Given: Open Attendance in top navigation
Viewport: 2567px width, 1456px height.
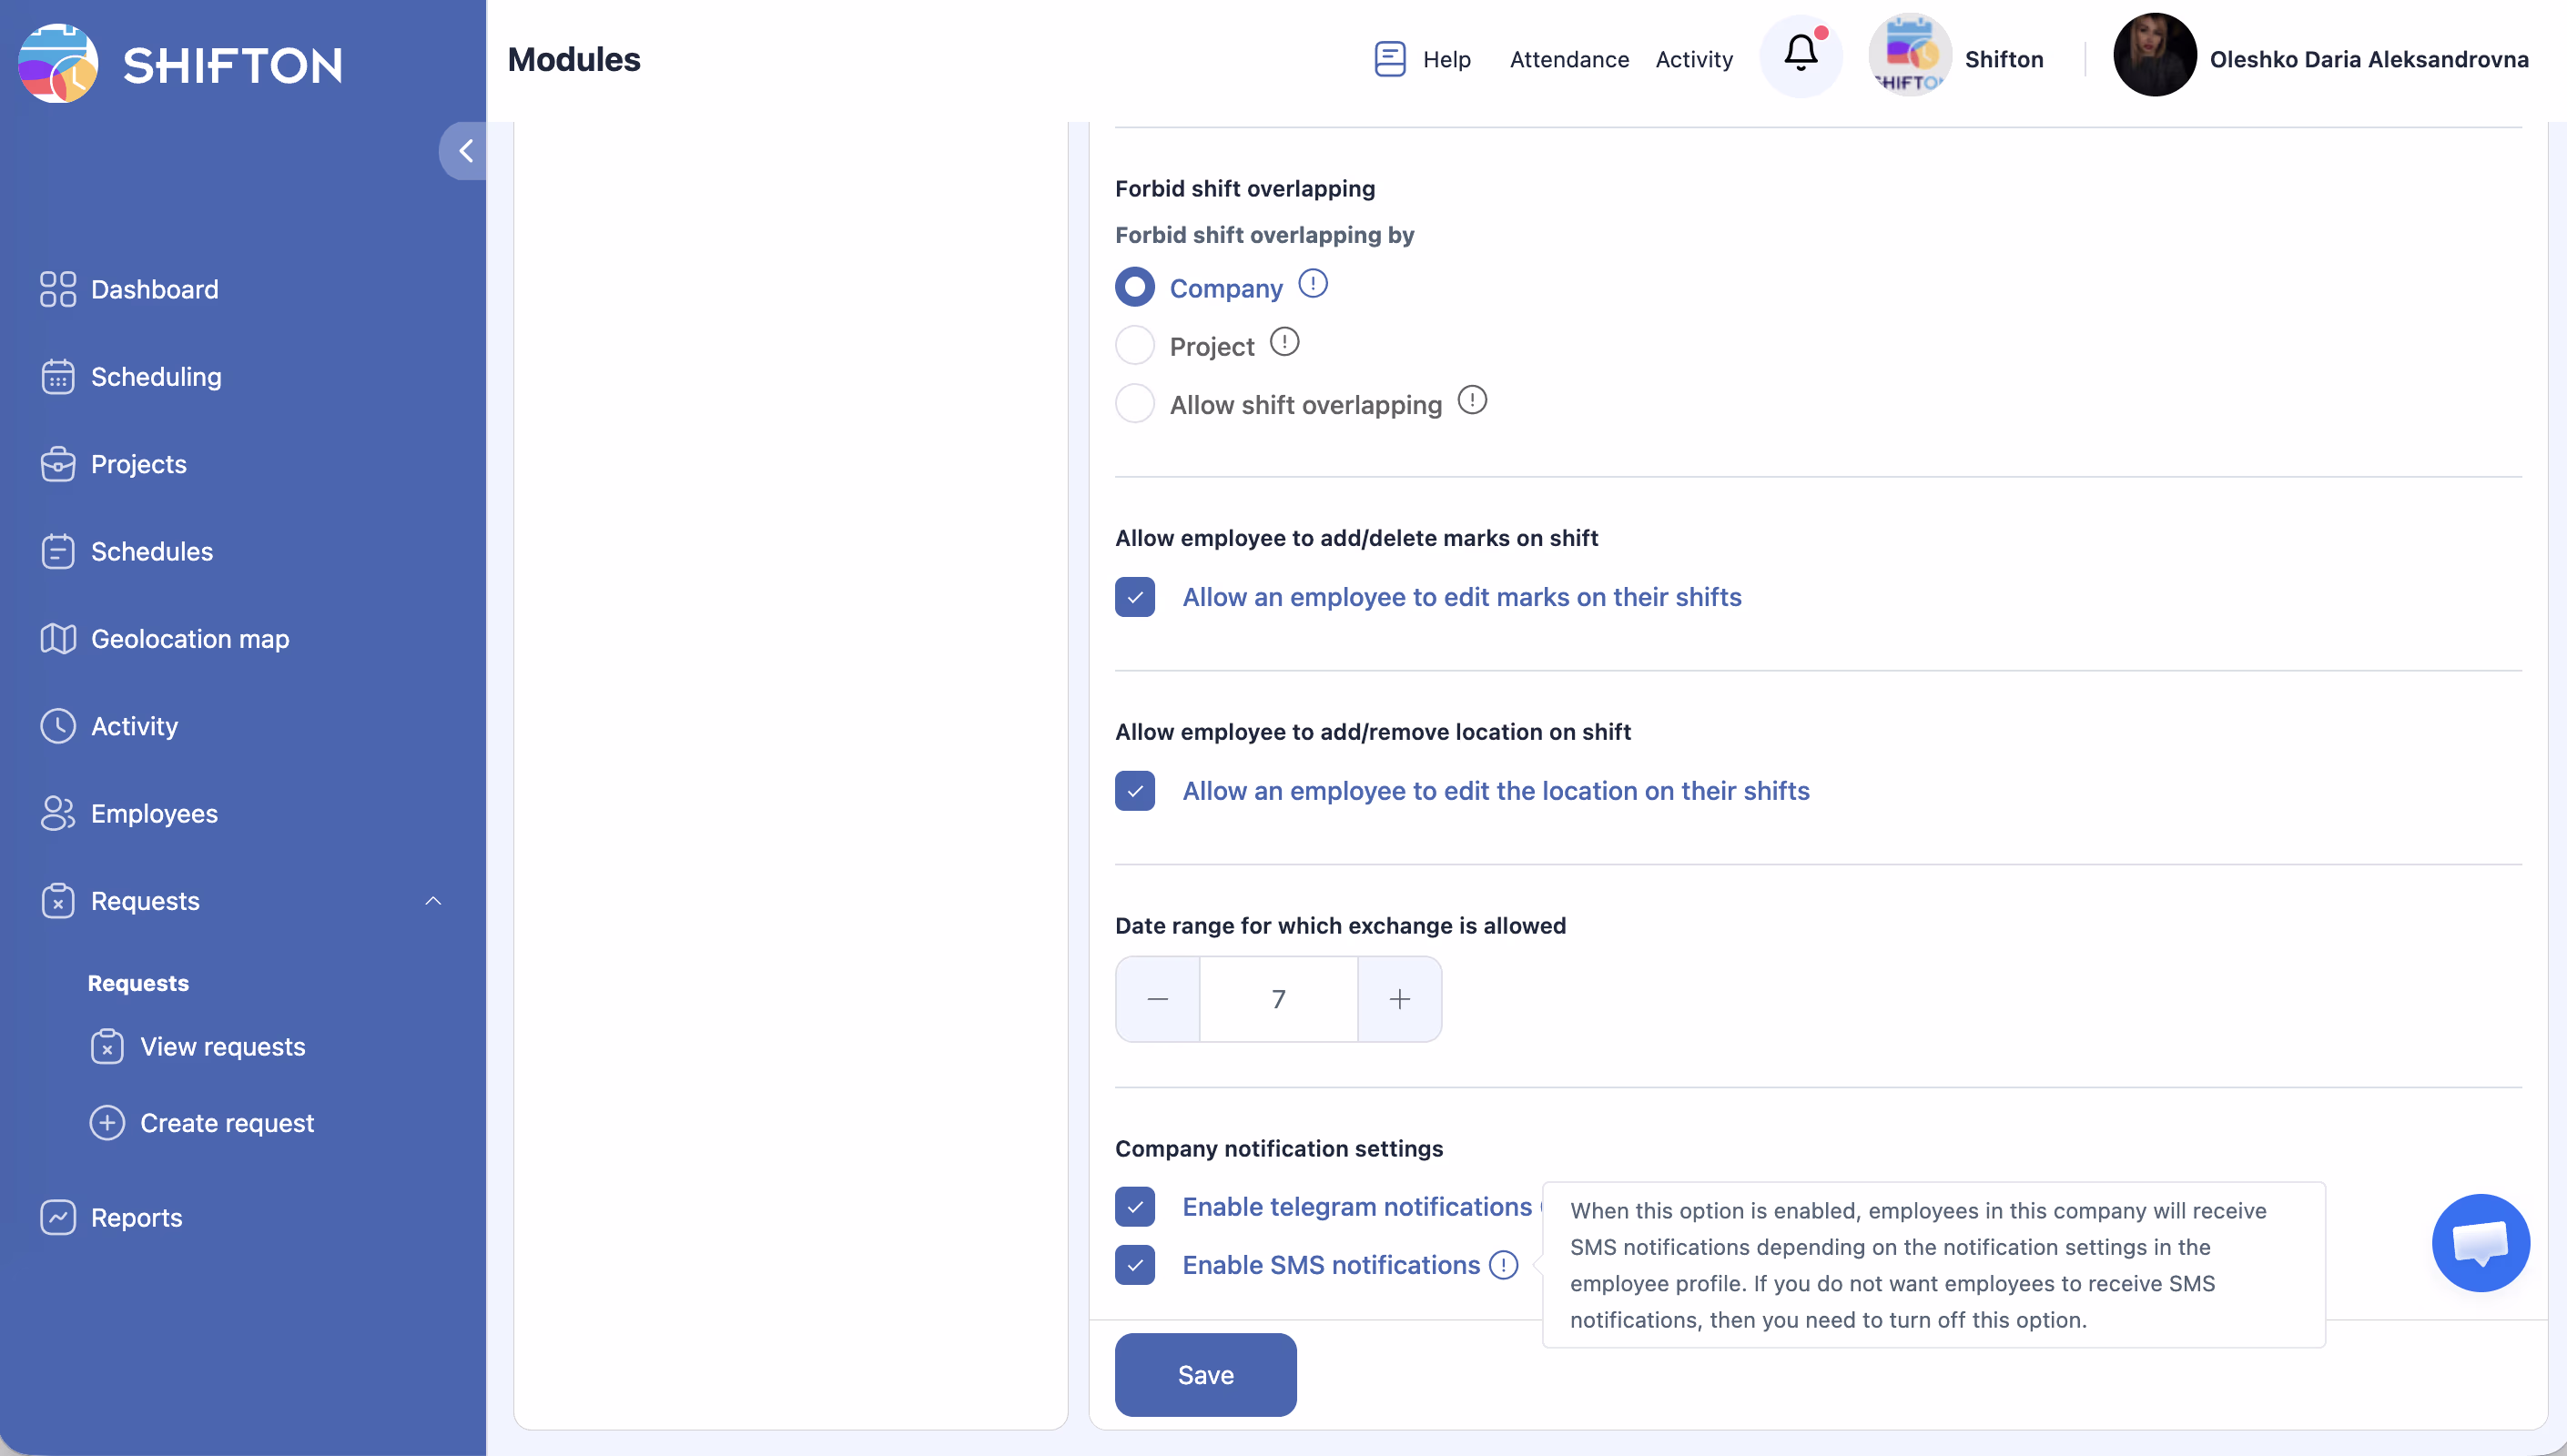Looking at the screenshot, I should point(1568,60).
